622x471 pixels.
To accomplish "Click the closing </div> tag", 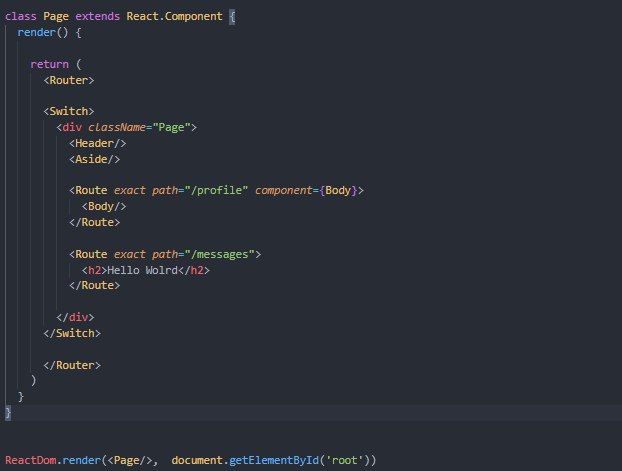I will pos(75,317).
